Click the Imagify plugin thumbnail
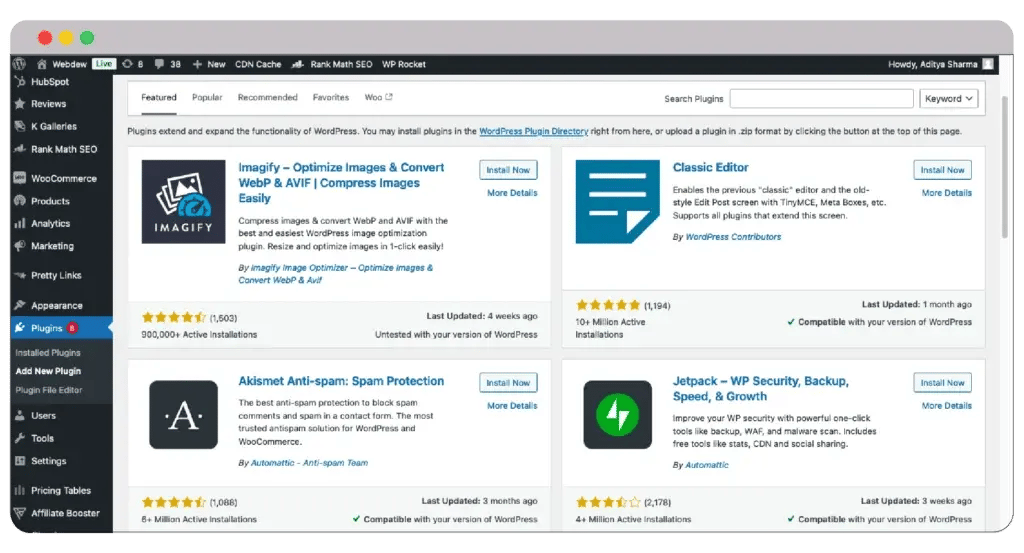Viewport: 1024px width, 553px height. (x=184, y=202)
